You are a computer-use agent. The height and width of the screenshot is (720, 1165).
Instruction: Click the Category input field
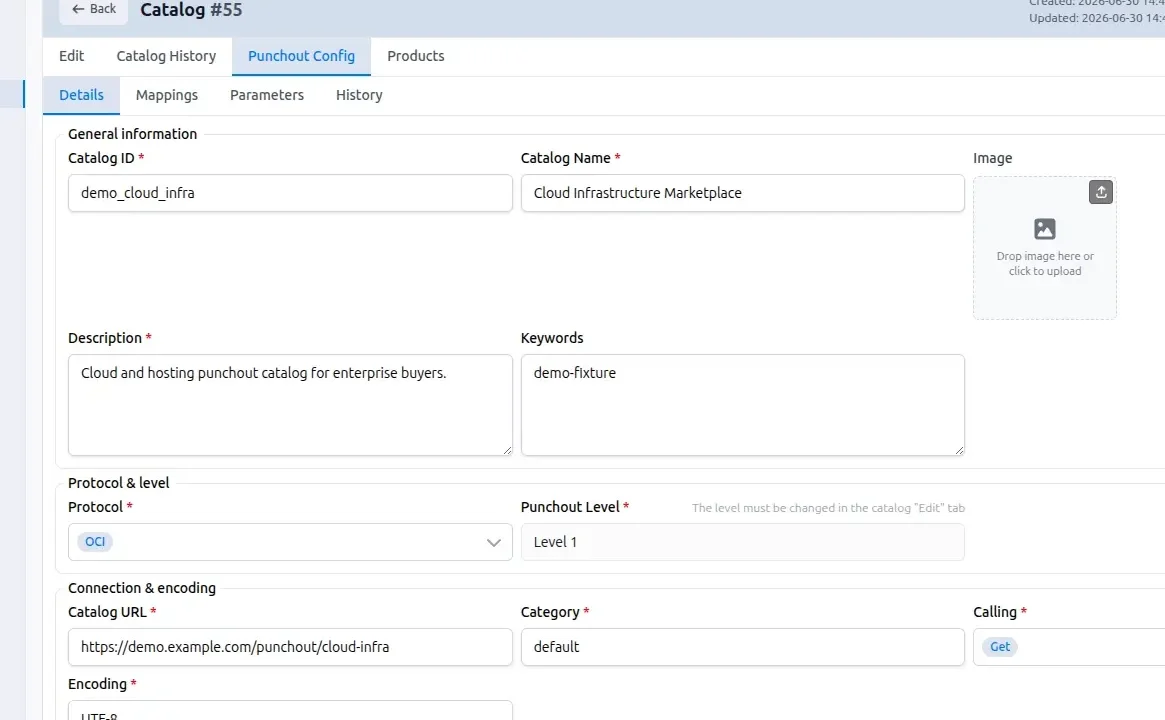pos(743,647)
